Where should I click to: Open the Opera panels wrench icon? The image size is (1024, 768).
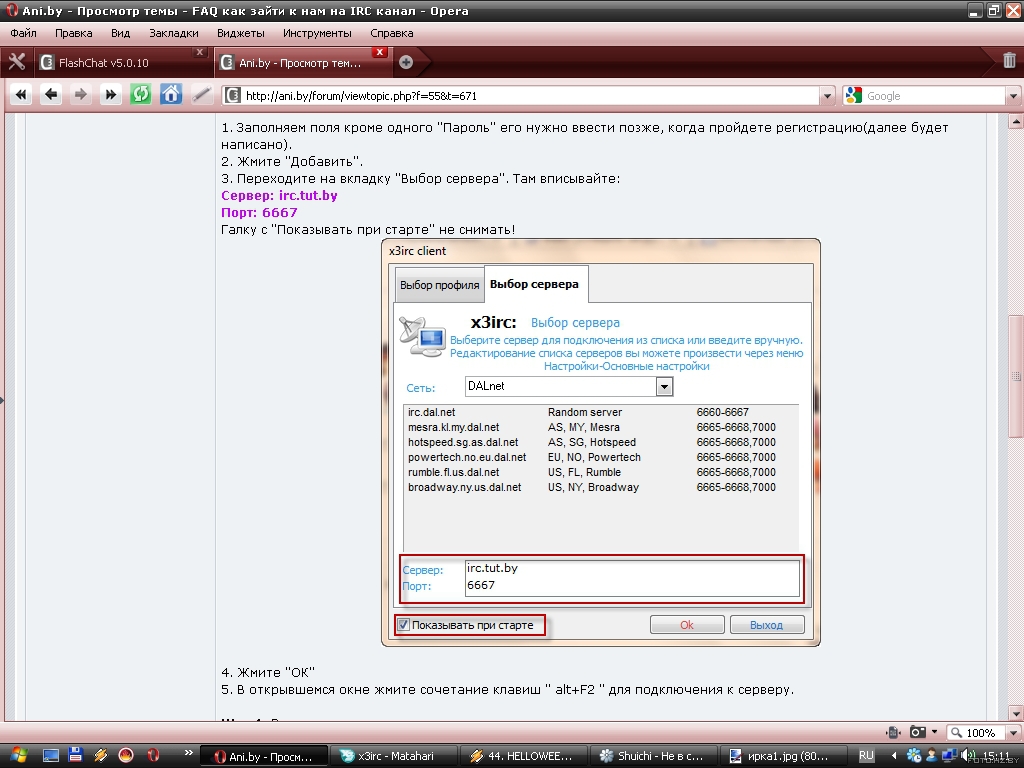point(16,62)
